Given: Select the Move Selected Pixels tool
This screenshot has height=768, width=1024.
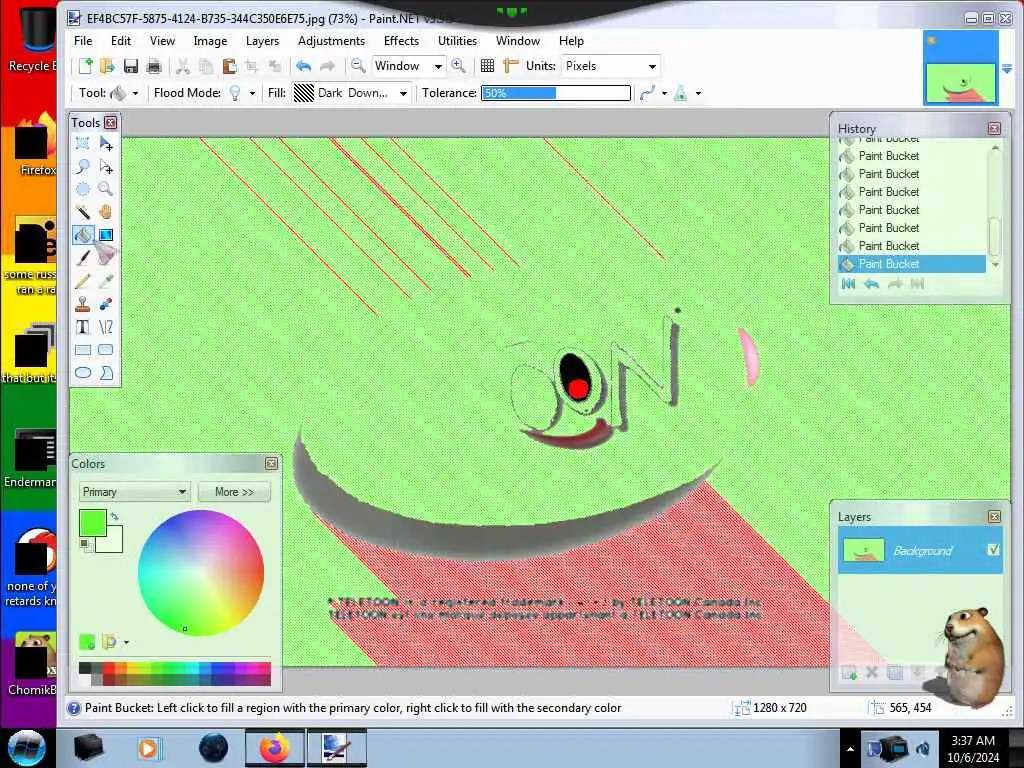Looking at the screenshot, I should click(106, 143).
